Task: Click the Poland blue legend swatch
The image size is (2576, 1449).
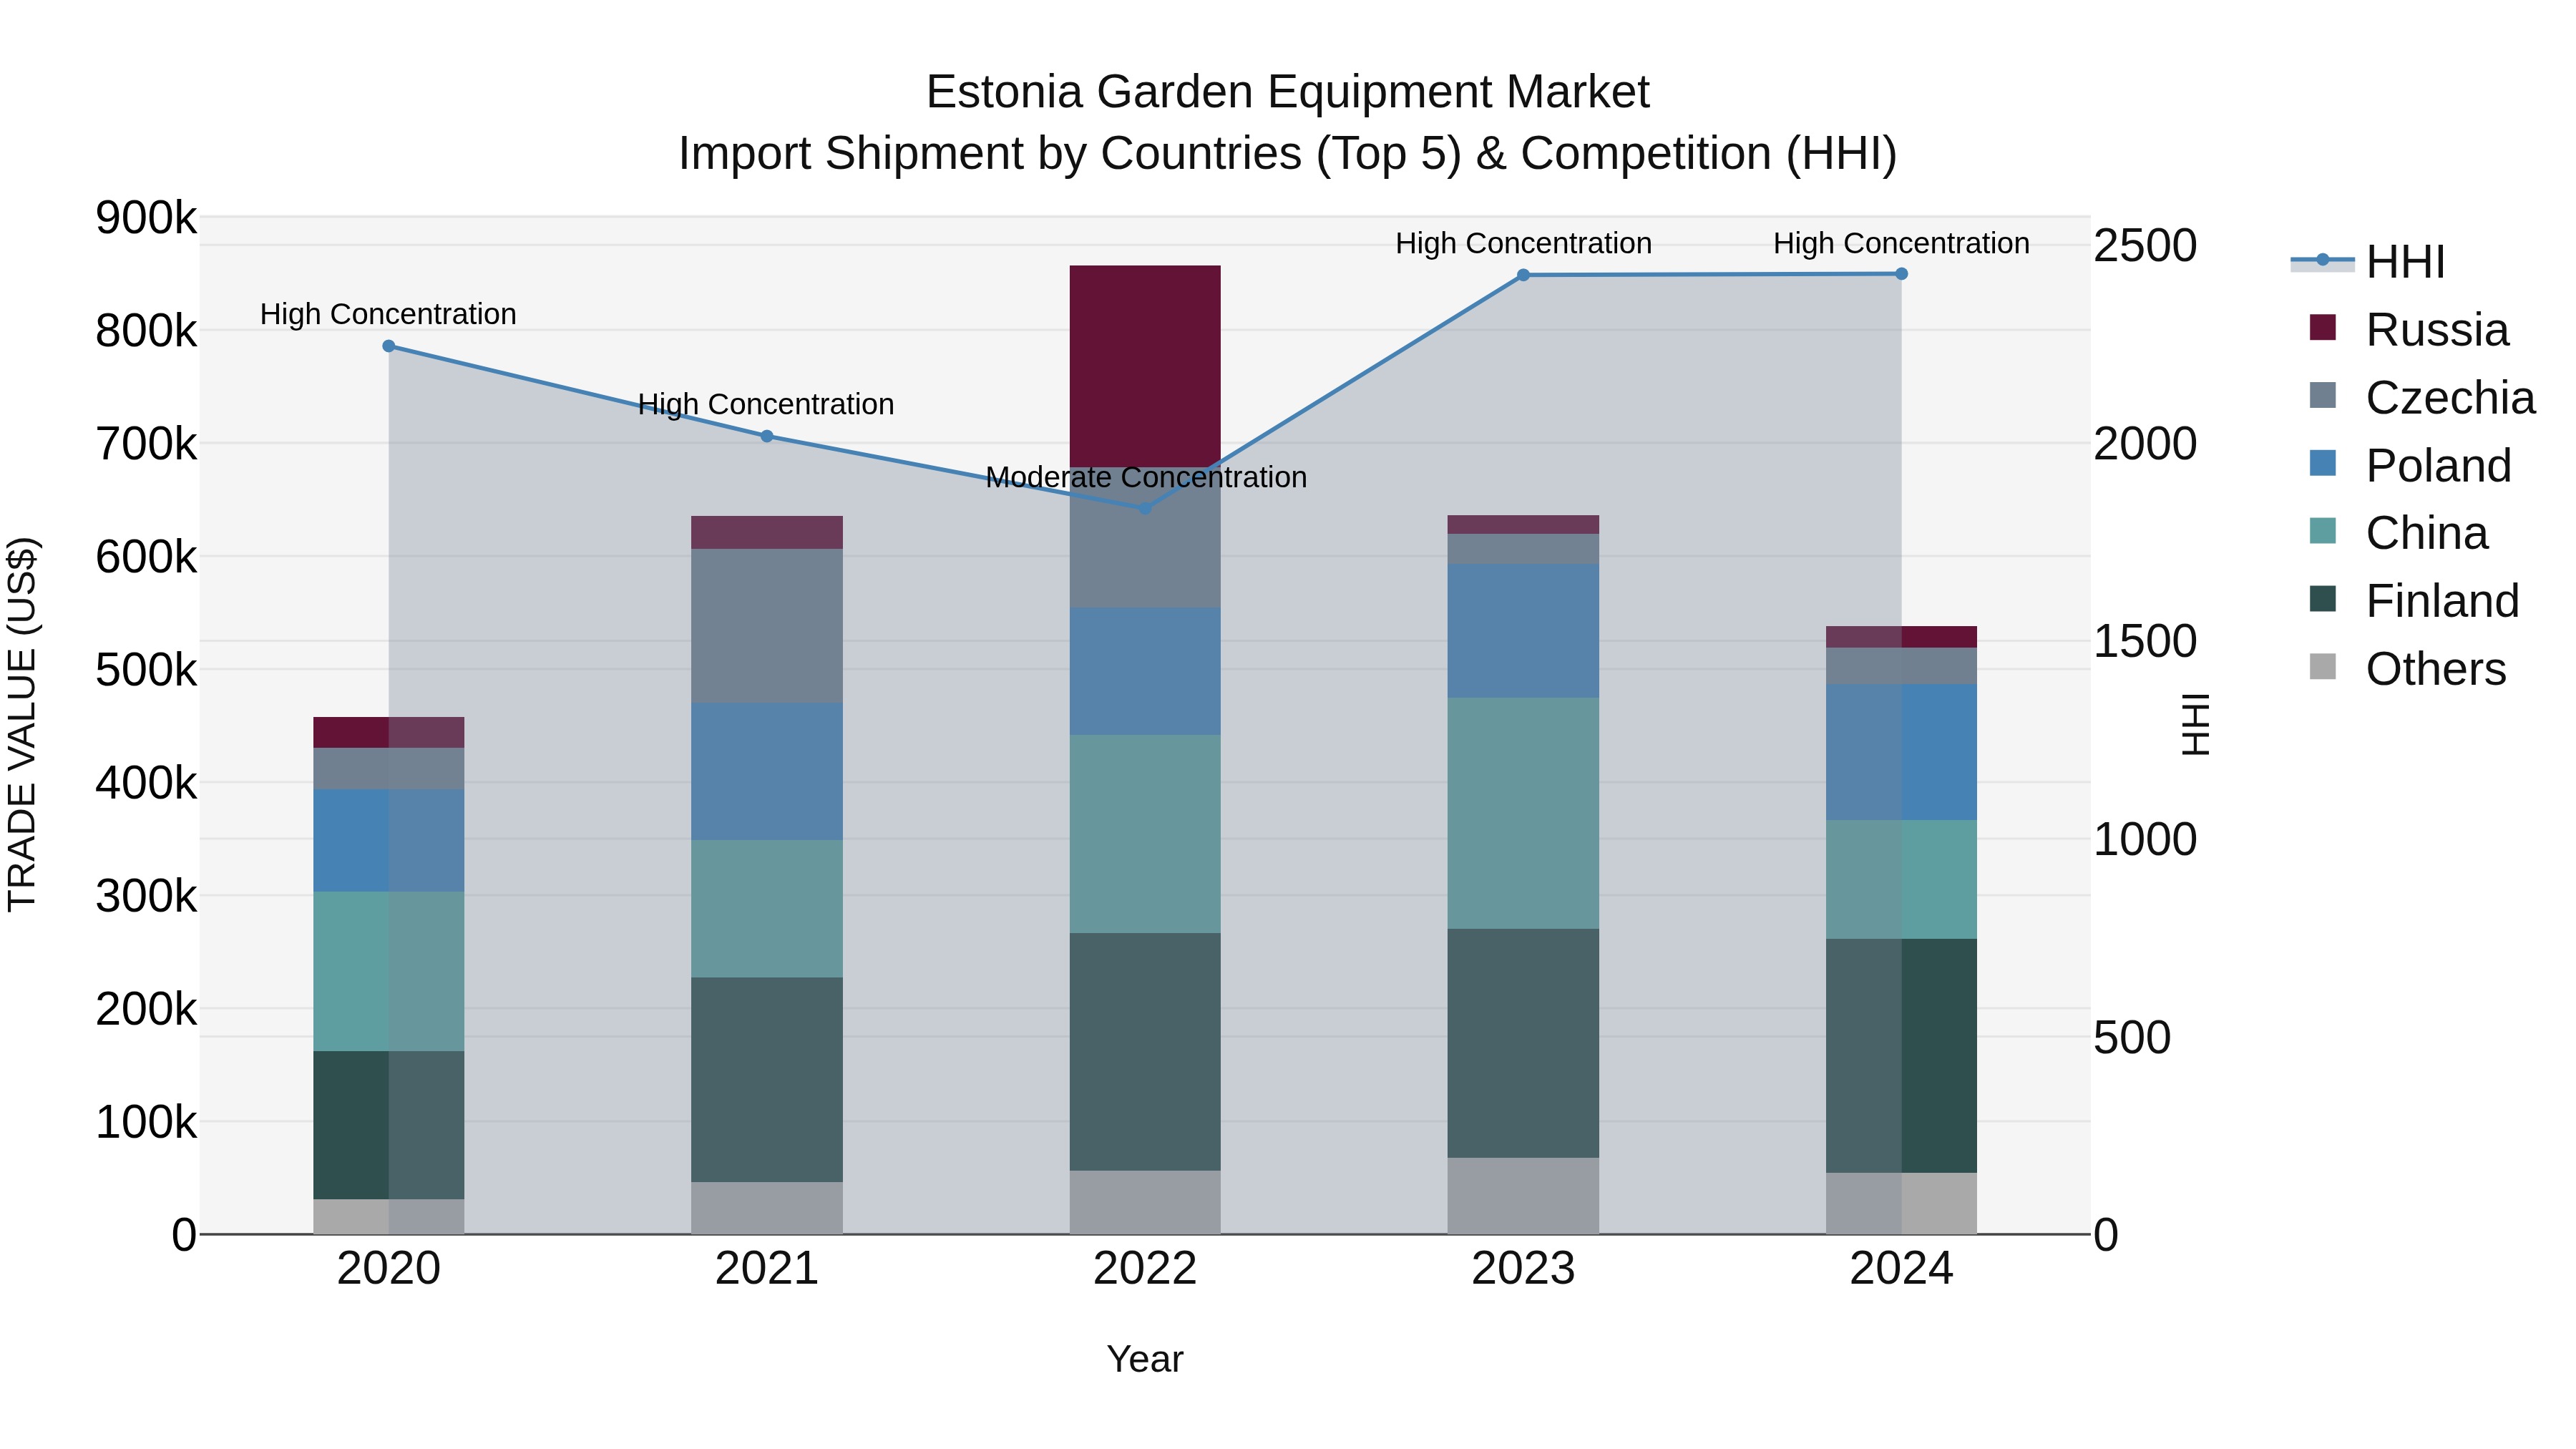Action: (2323, 463)
